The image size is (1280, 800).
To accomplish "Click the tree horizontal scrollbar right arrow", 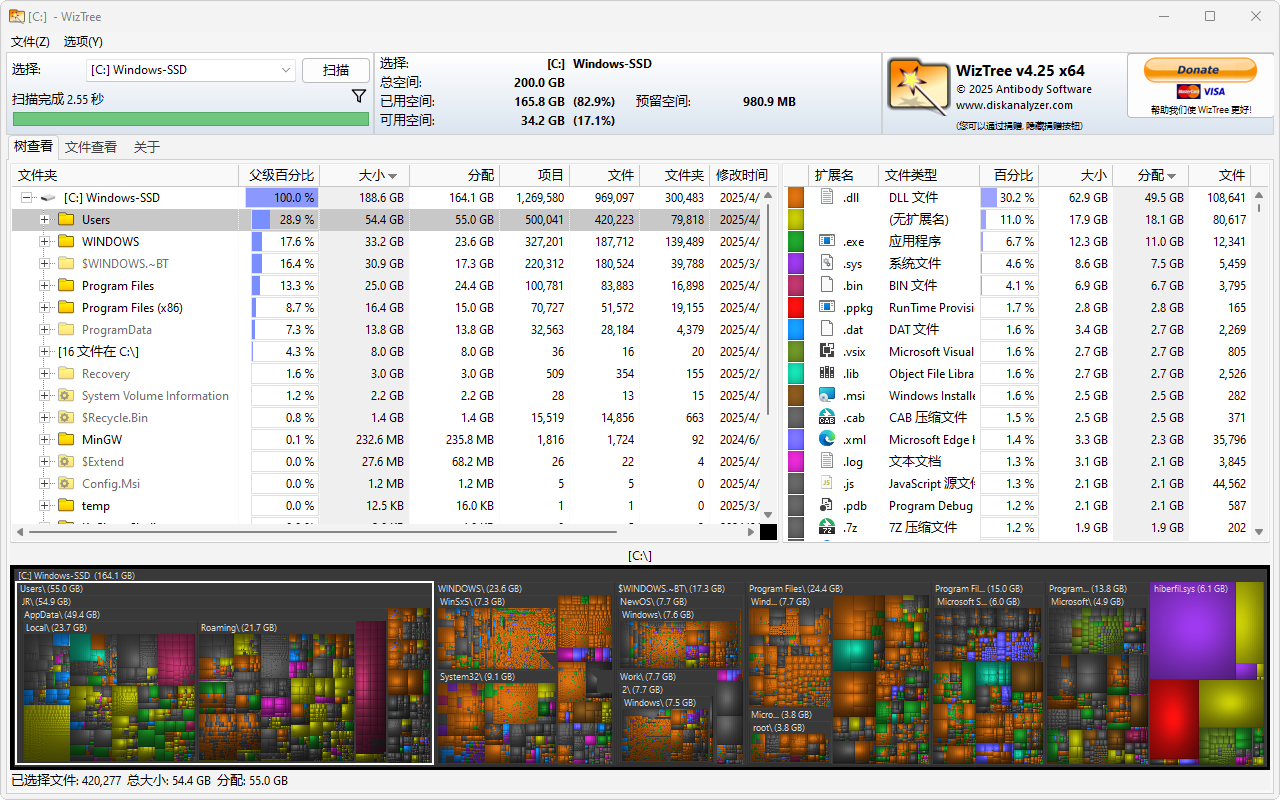I will 751,532.
